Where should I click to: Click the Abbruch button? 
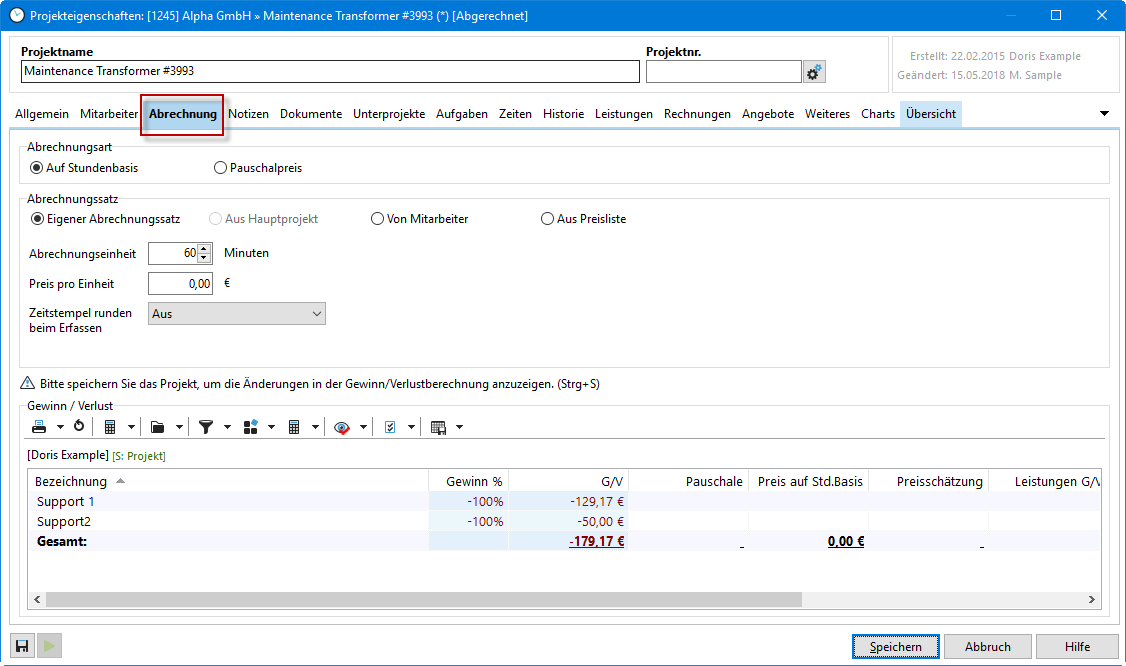tap(987, 647)
